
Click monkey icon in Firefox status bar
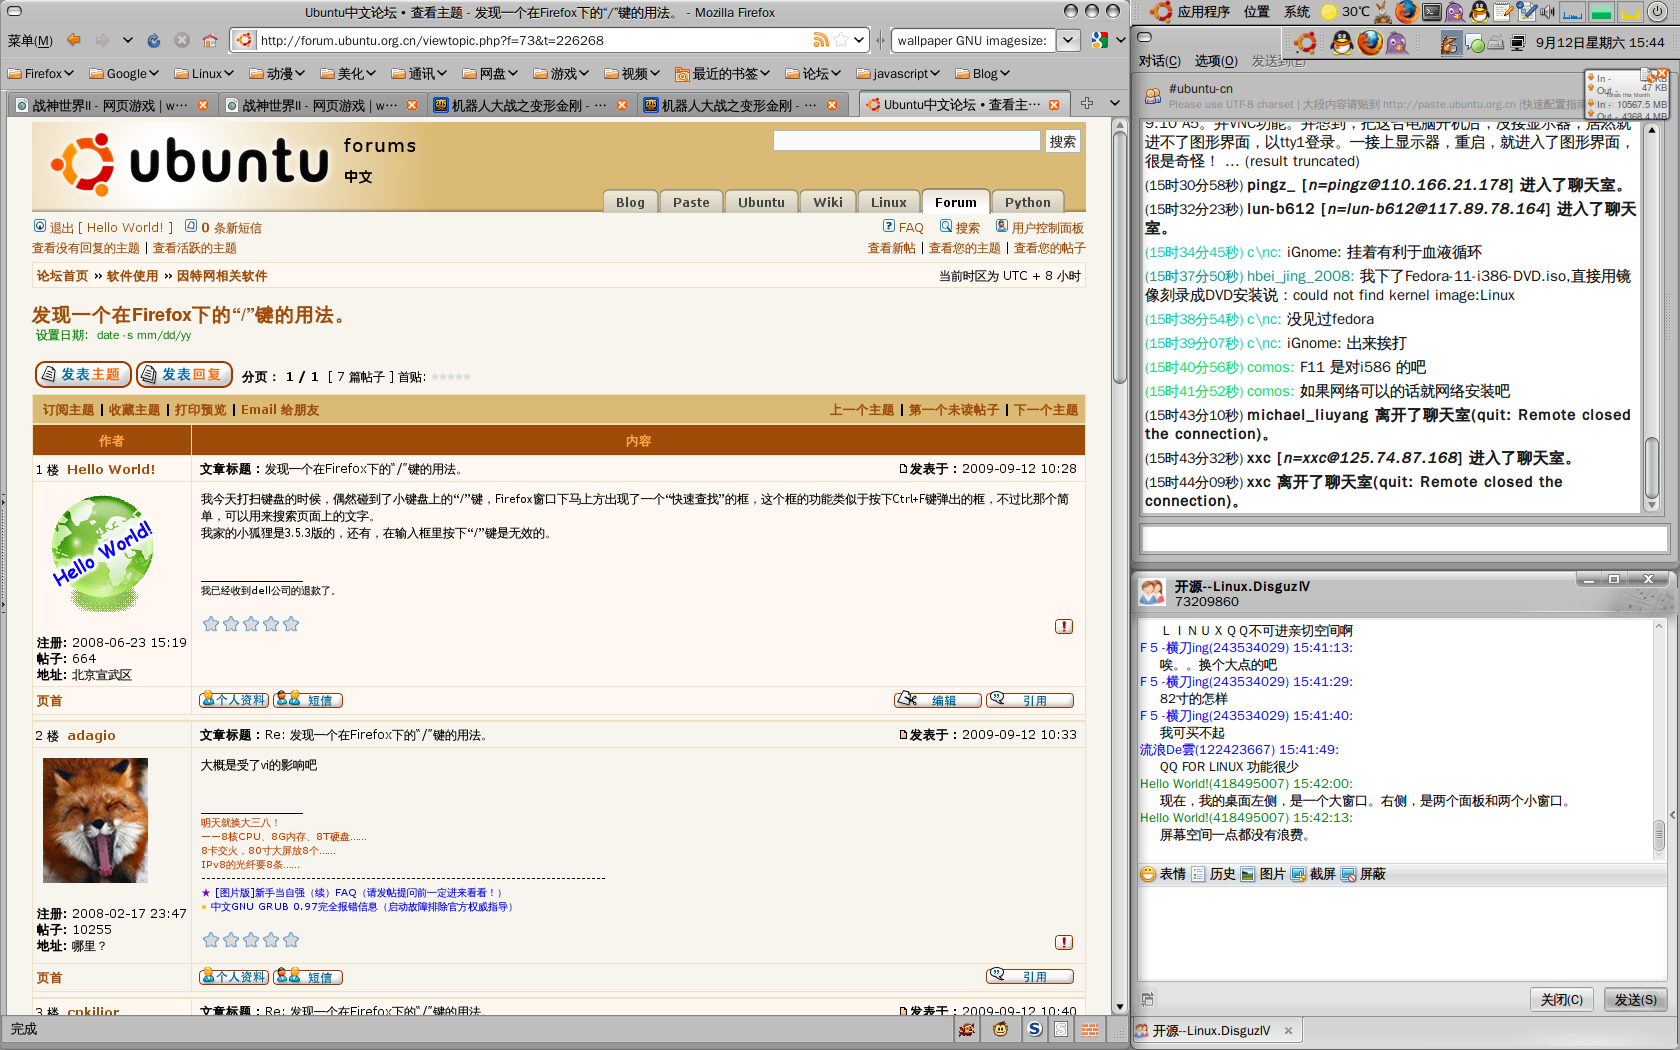(x=1000, y=1029)
